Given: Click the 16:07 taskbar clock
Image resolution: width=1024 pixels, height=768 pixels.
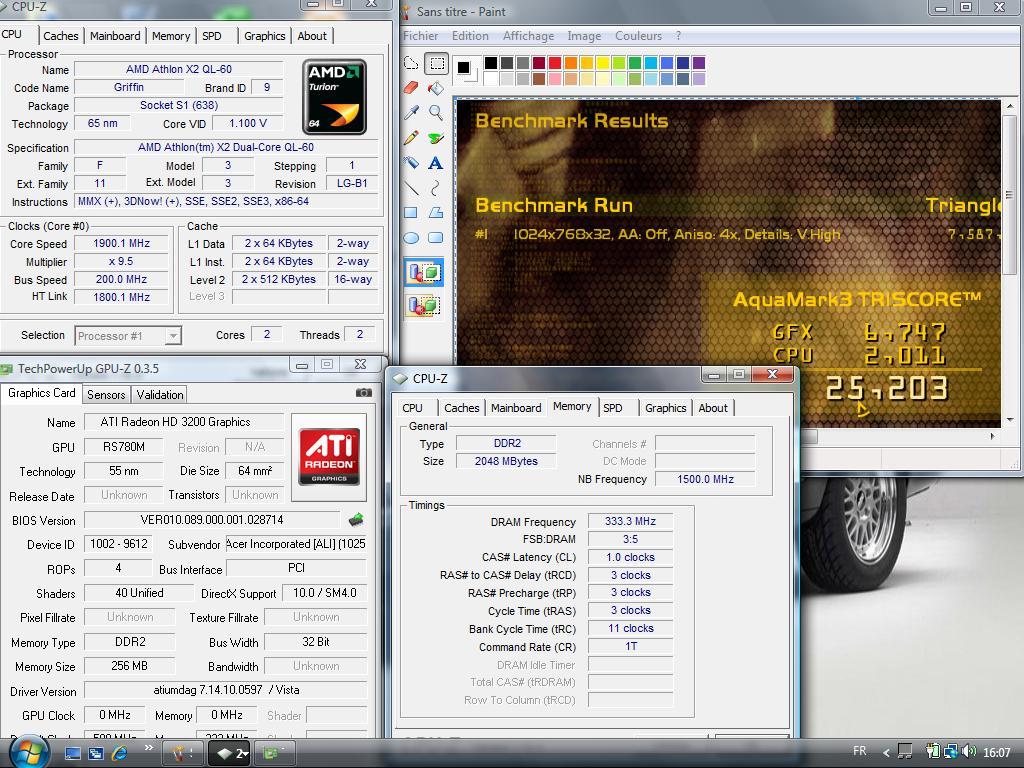Looking at the screenshot, I should tap(997, 752).
